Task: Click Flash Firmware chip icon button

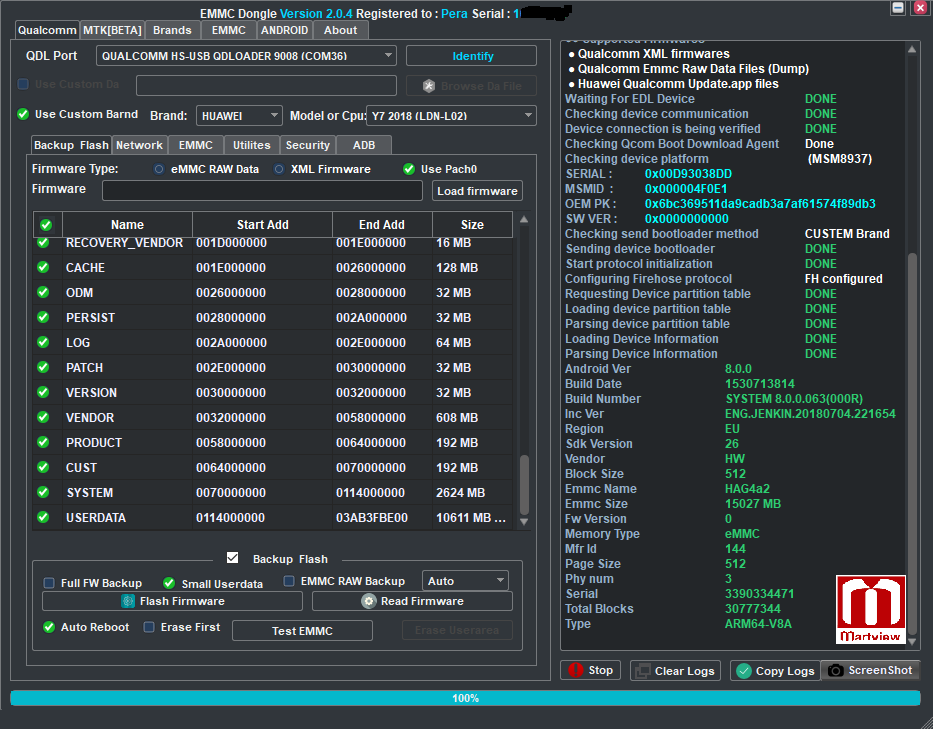Action: 172,601
